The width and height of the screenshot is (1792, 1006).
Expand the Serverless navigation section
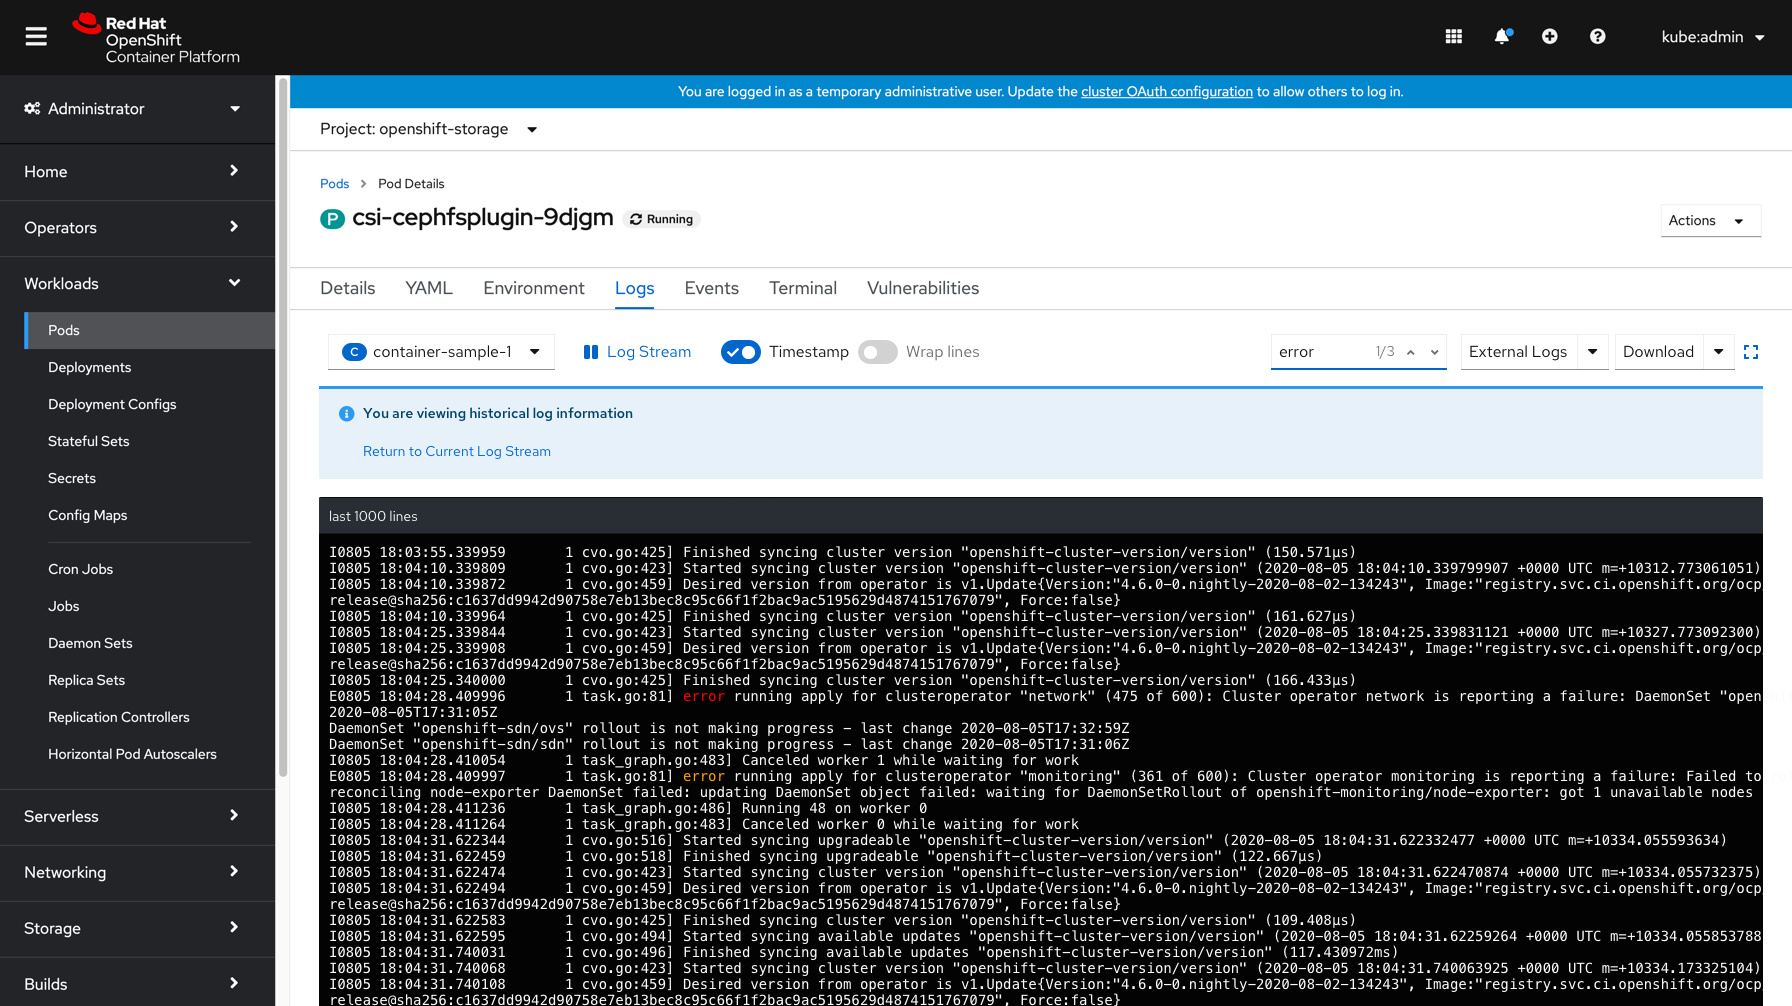[x=137, y=817]
